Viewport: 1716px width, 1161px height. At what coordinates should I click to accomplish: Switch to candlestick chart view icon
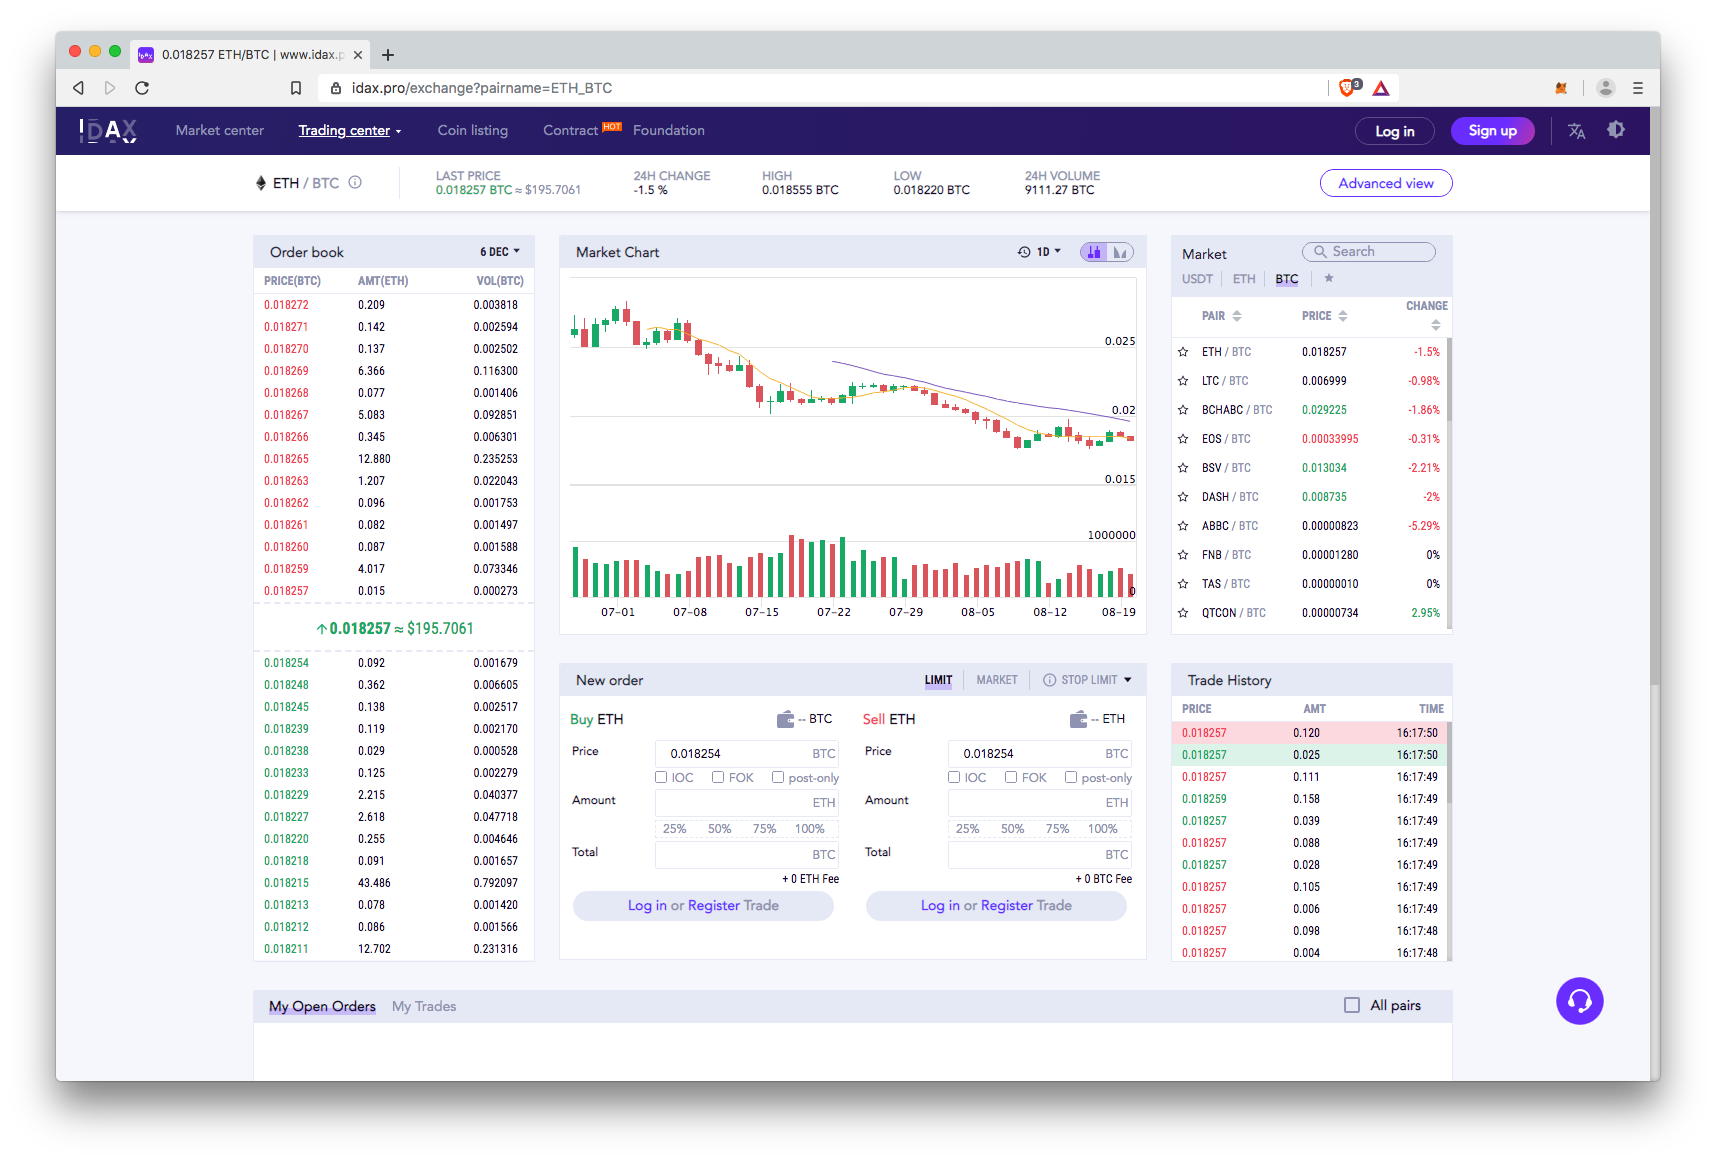1094,252
